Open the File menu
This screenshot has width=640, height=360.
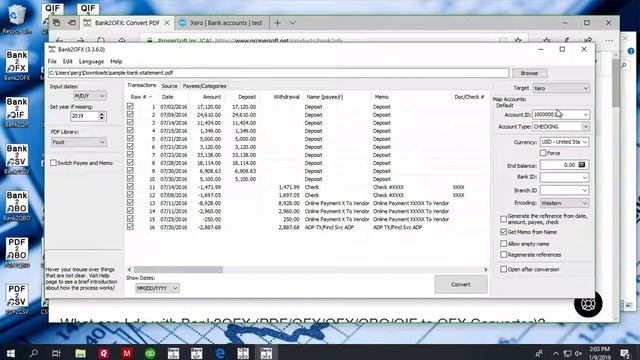[52, 61]
